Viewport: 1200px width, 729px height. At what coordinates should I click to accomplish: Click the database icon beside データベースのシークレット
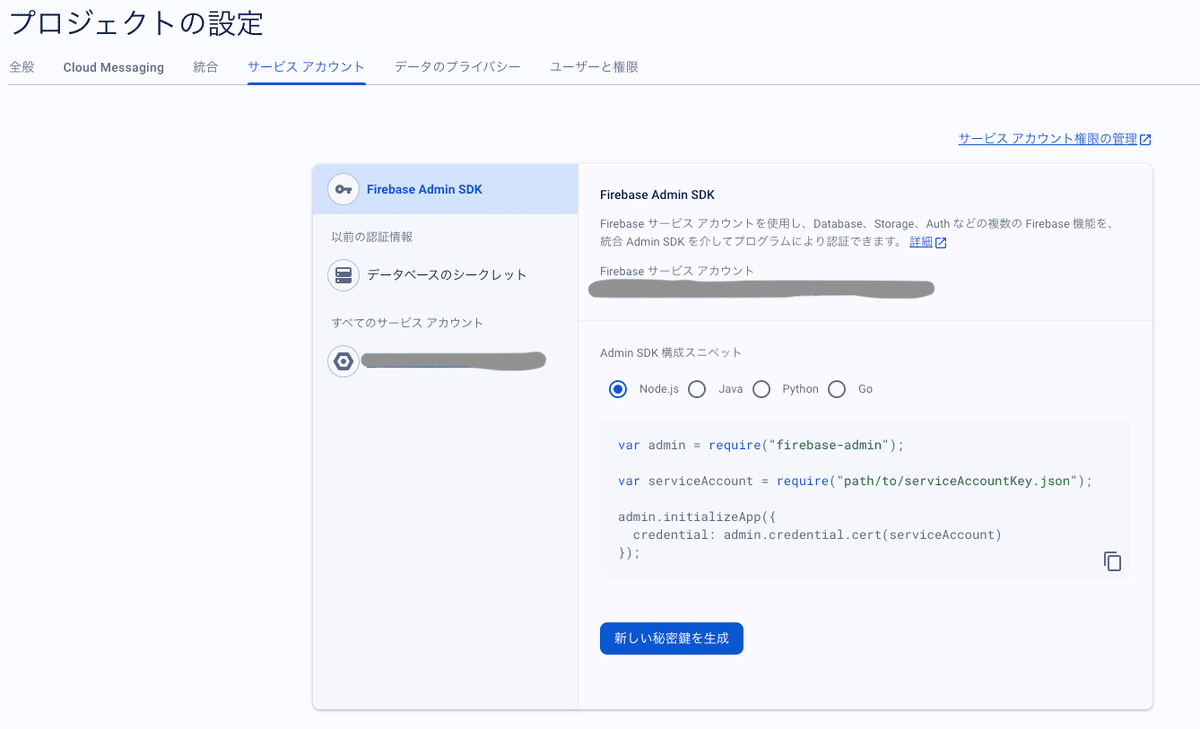point(343,275)
